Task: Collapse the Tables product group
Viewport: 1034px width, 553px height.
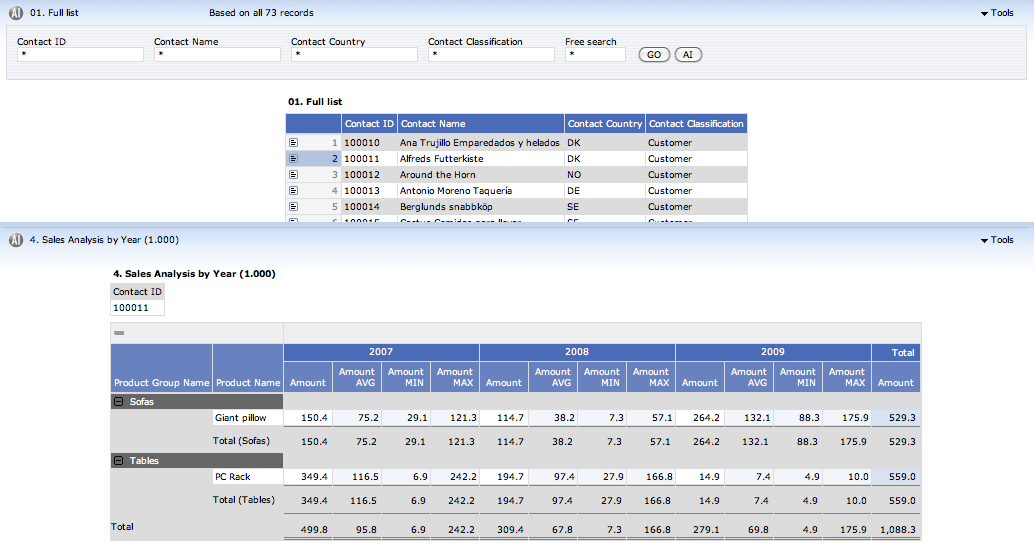Action: point(119,461)
